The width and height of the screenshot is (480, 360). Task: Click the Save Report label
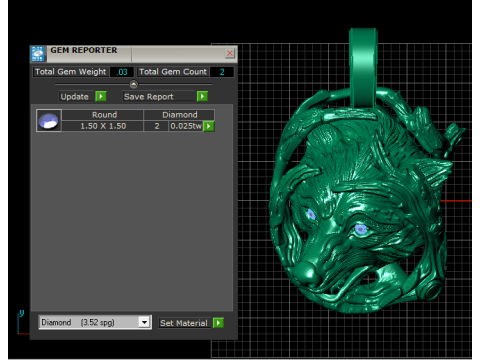(x=149, y=97)
